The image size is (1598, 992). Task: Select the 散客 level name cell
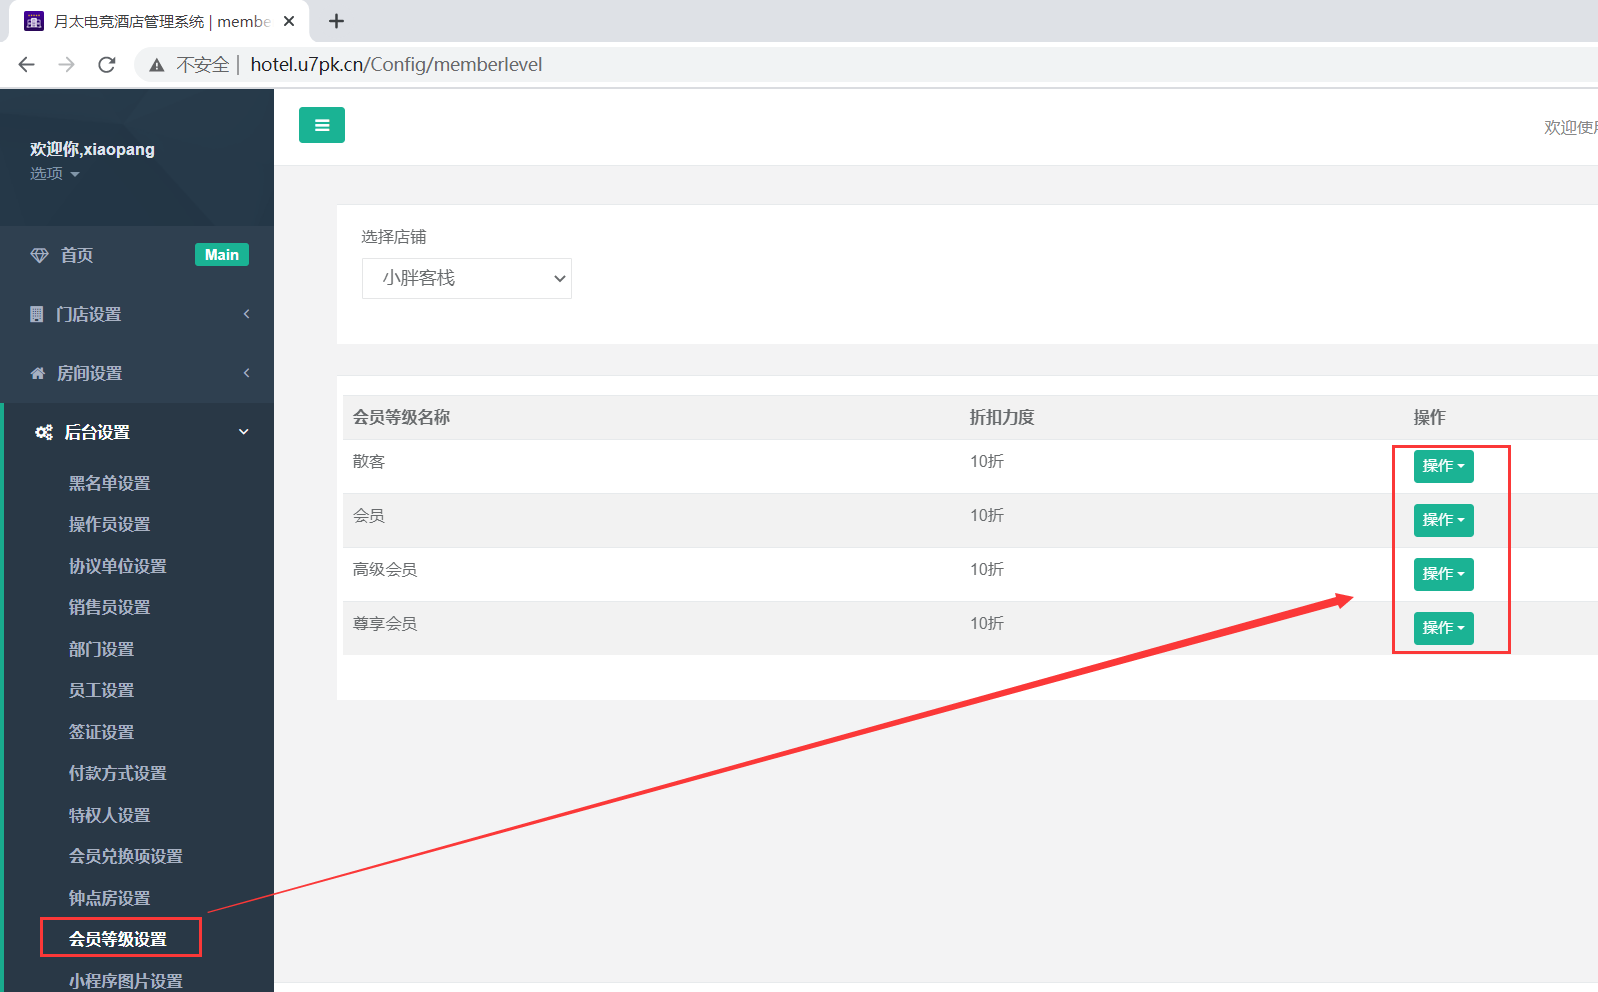click(369, 461)
